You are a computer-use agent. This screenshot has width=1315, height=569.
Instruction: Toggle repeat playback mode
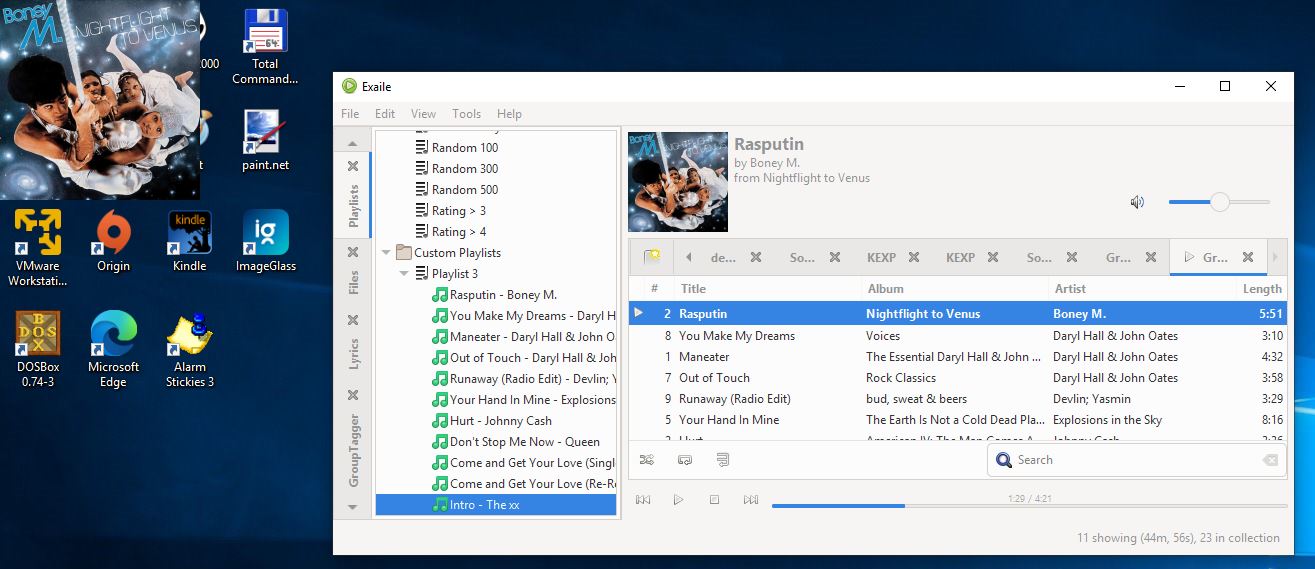click(x=685, y=460)
